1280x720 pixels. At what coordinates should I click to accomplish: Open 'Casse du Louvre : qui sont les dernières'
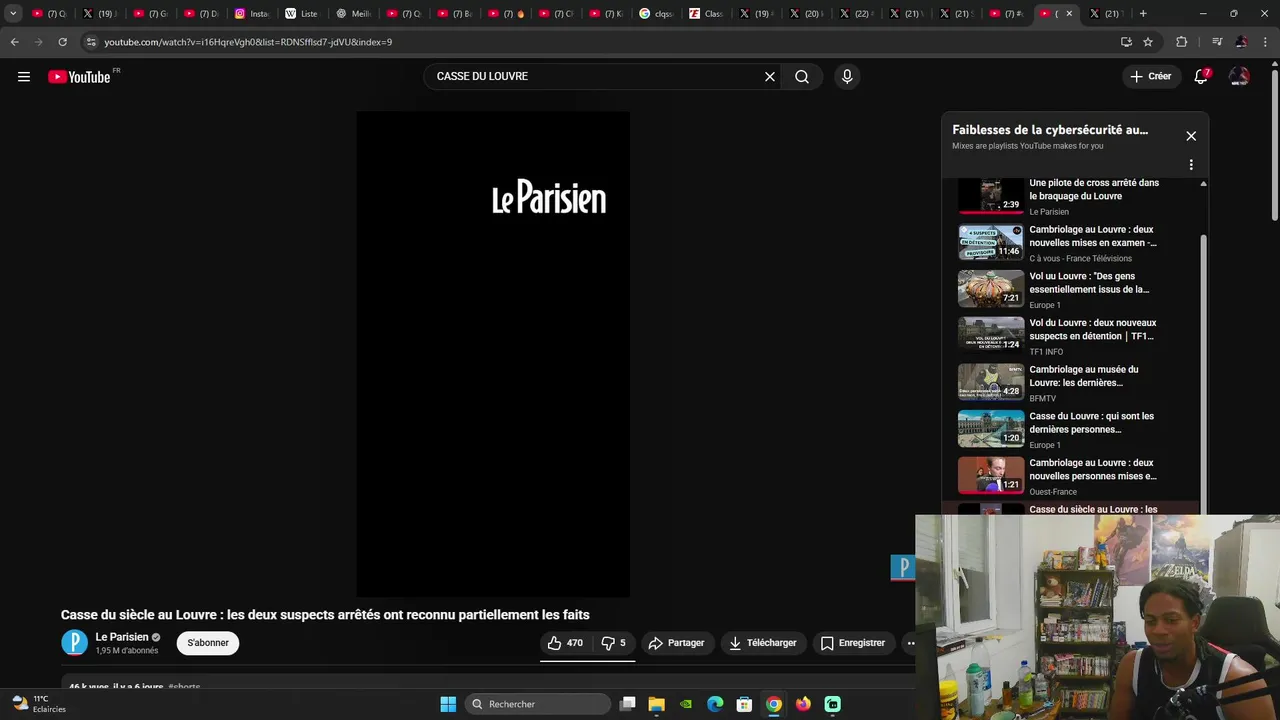1091,423
